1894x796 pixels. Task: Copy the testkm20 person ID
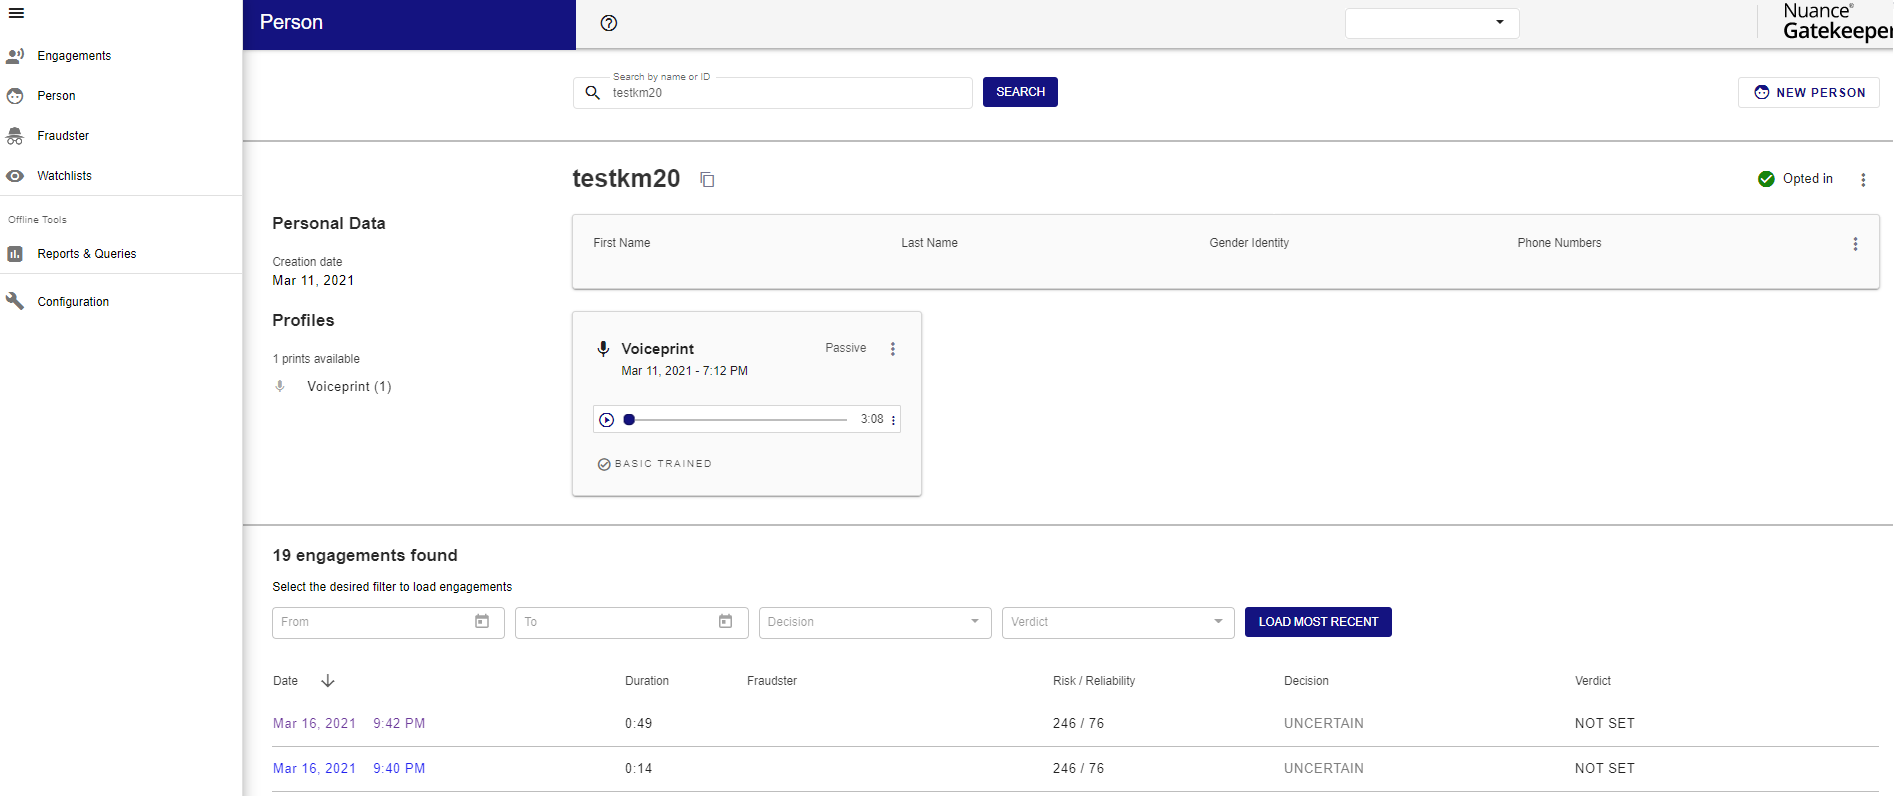click(x=707, y=180)
